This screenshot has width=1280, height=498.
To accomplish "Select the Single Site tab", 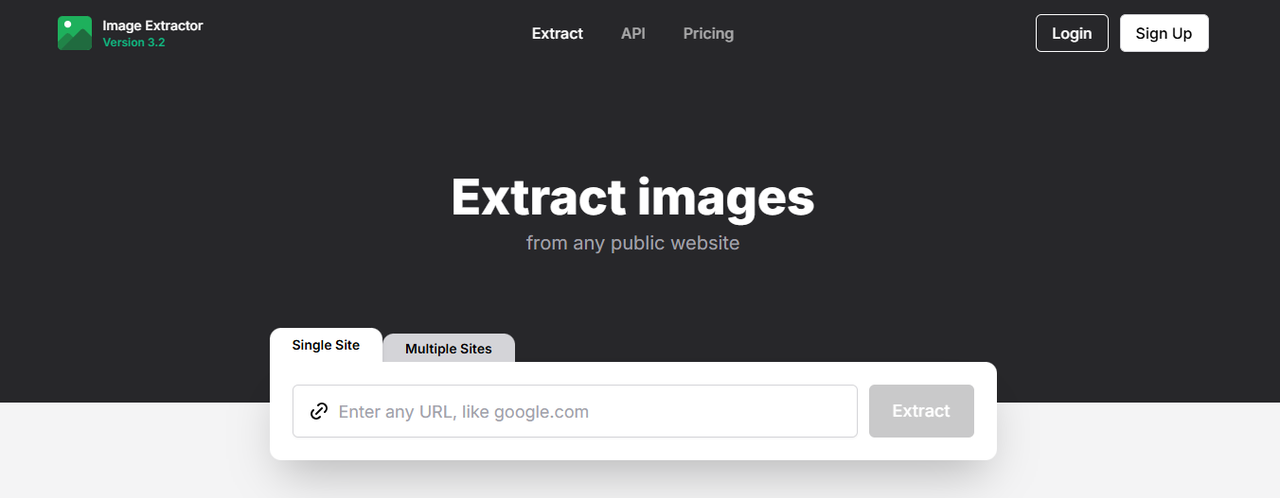I will (326, 345).
